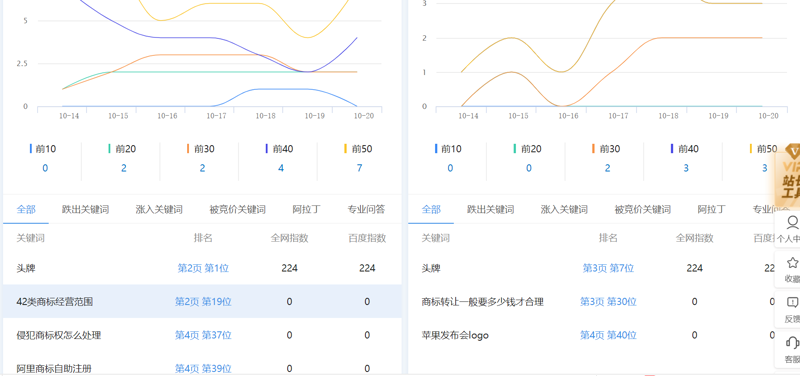Image resolution: width=800 pixels, height=376 pixels.
Task: Click 全网指数 column header in right table
Action: coord(694,238)
